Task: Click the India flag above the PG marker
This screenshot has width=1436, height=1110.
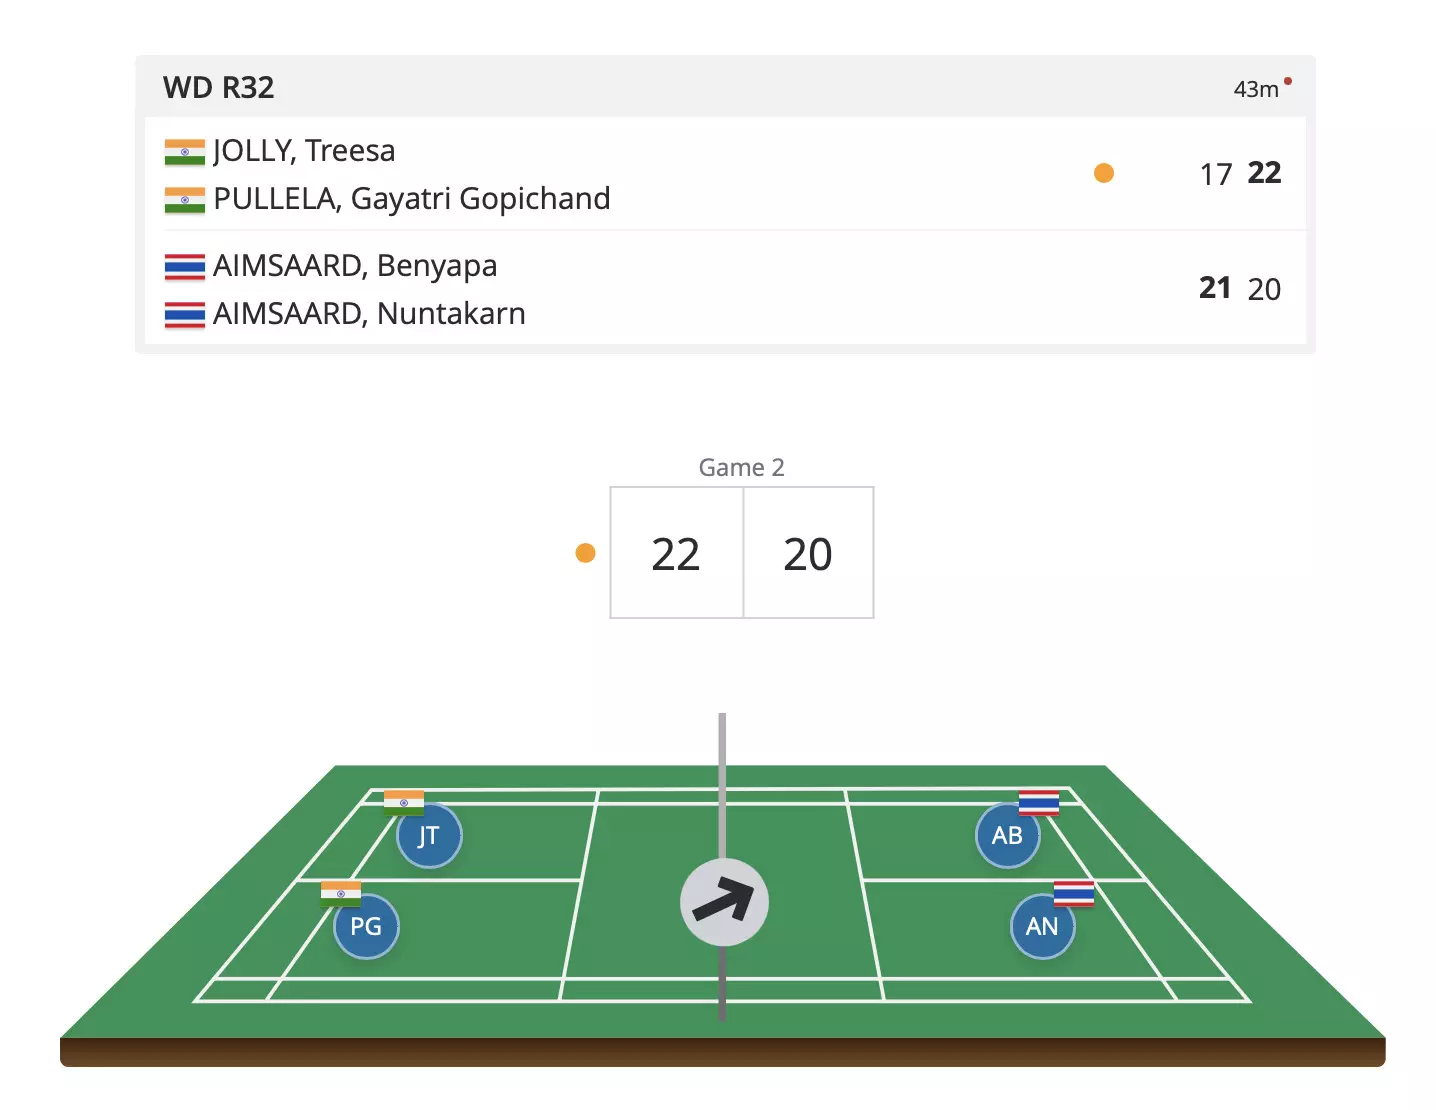Action: (341, 892)
